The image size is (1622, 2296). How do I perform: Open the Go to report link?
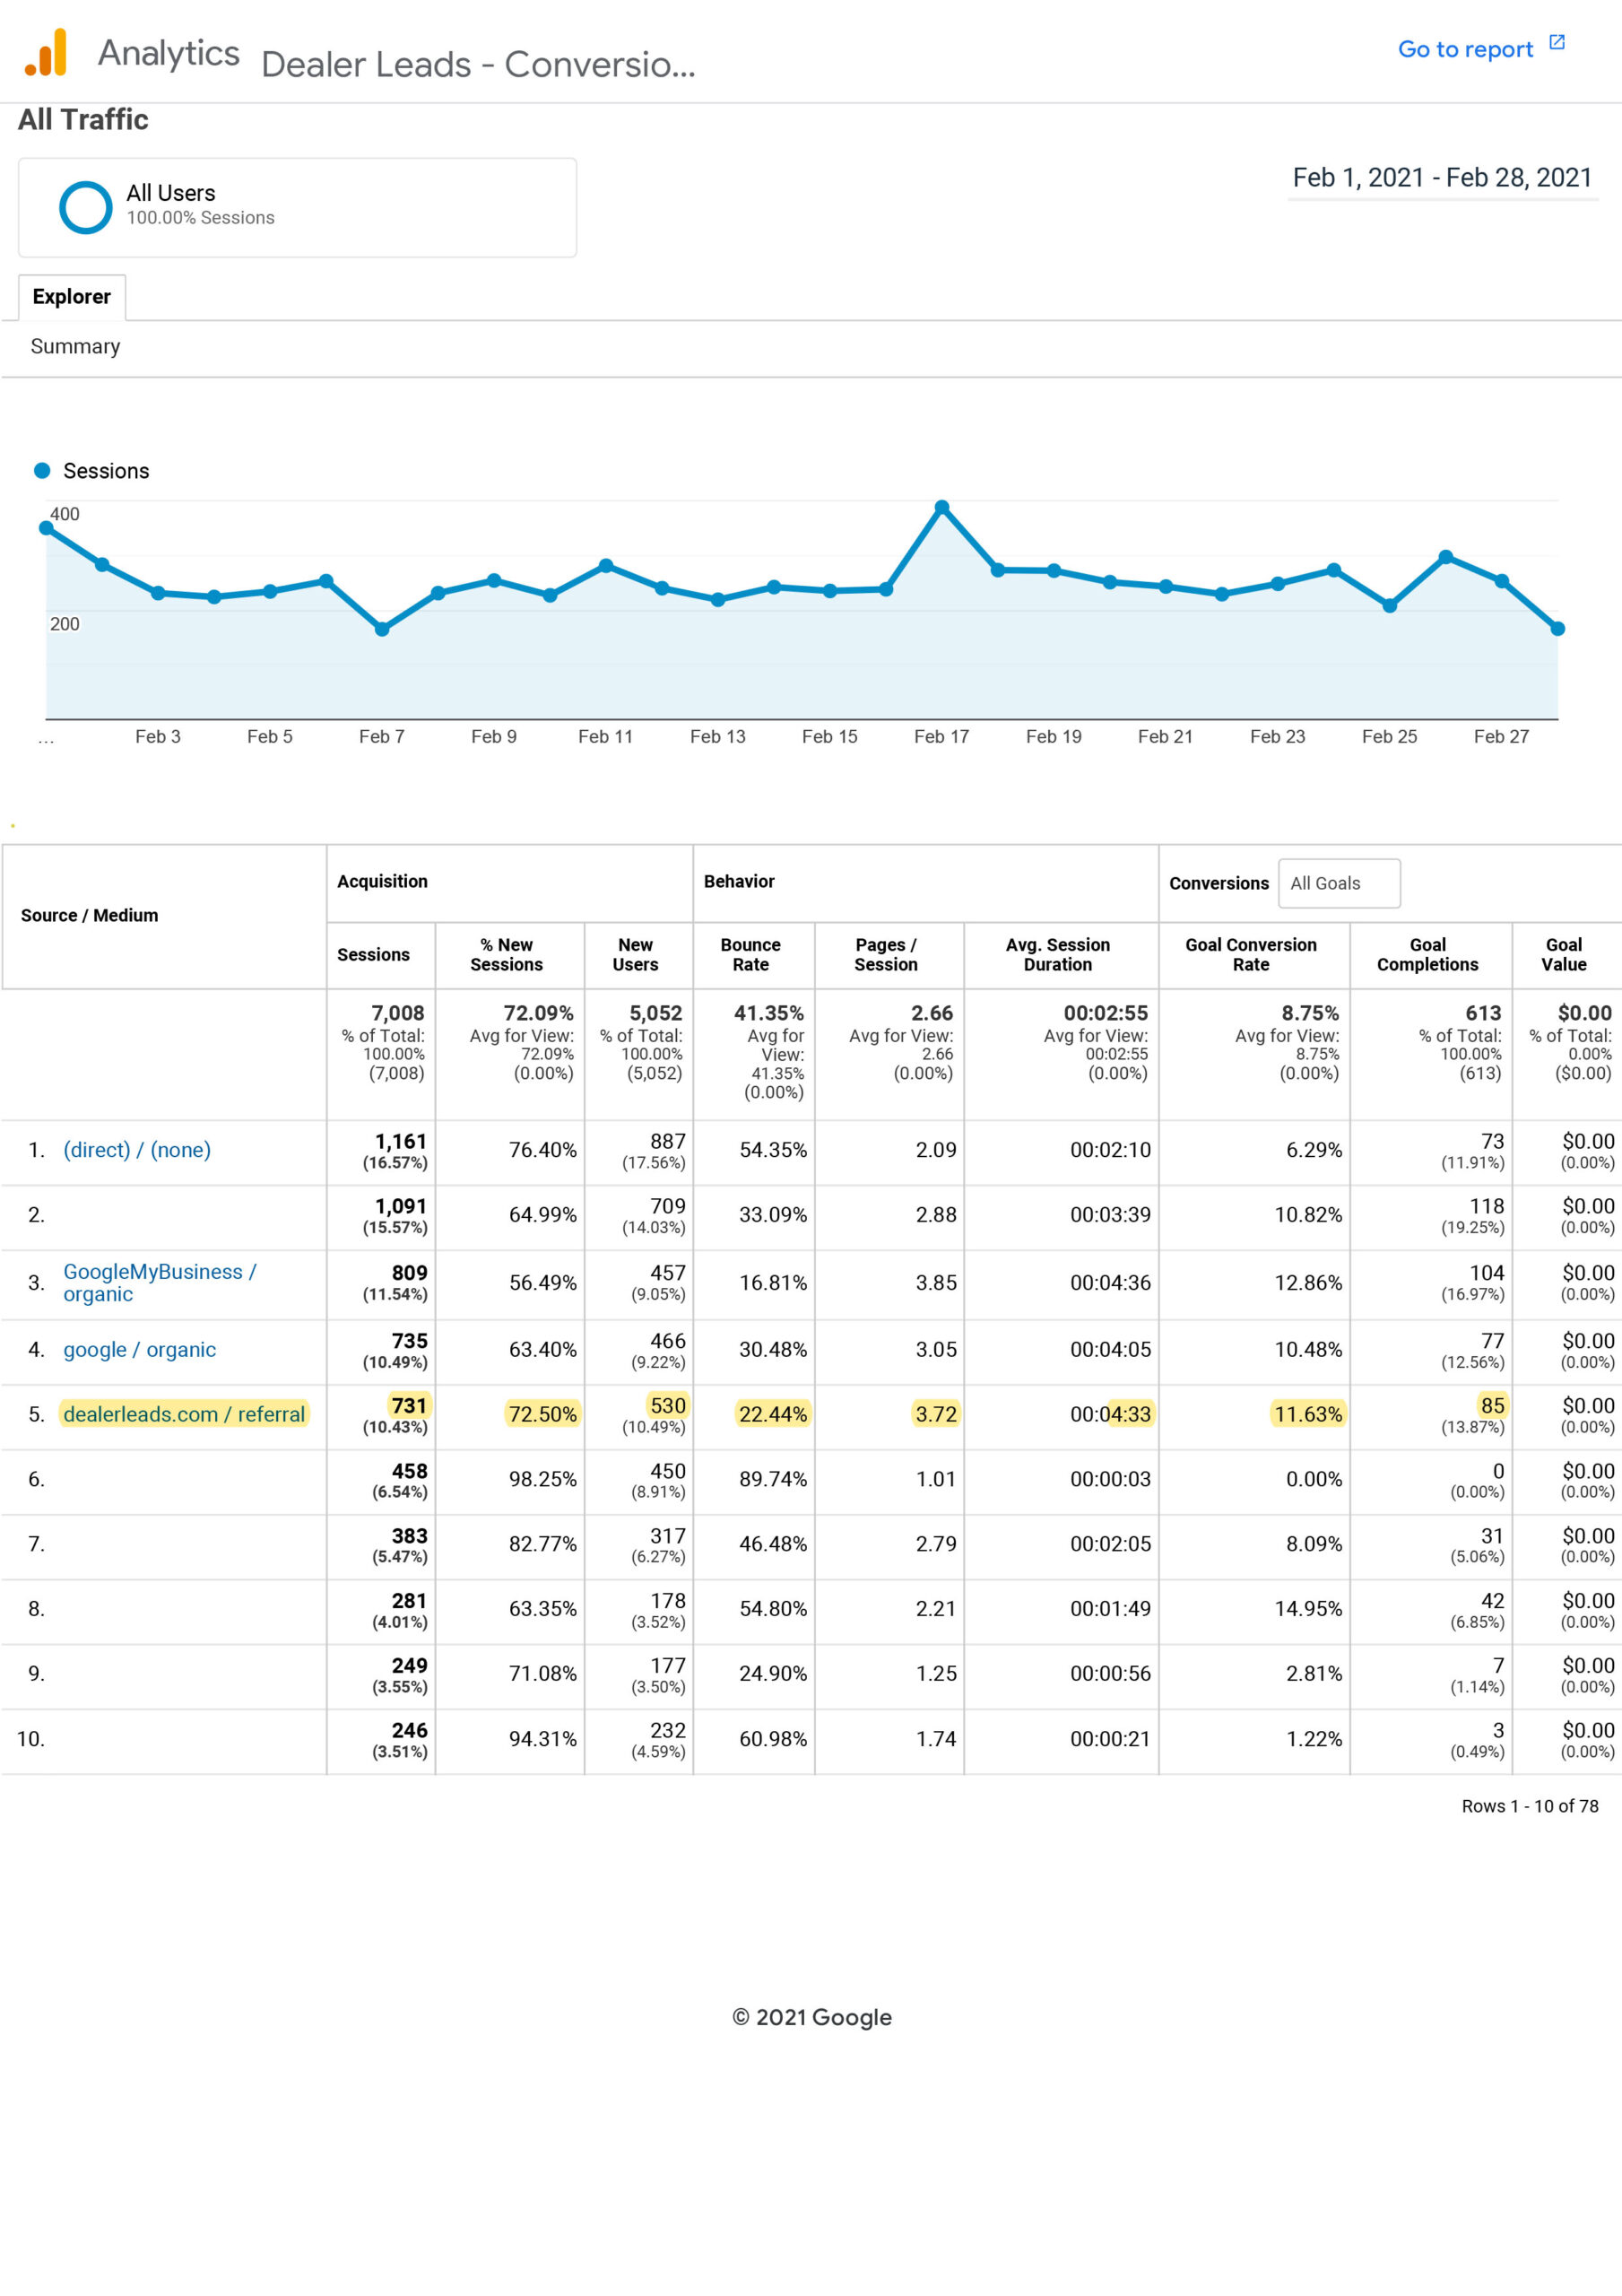coord(1465,49)
